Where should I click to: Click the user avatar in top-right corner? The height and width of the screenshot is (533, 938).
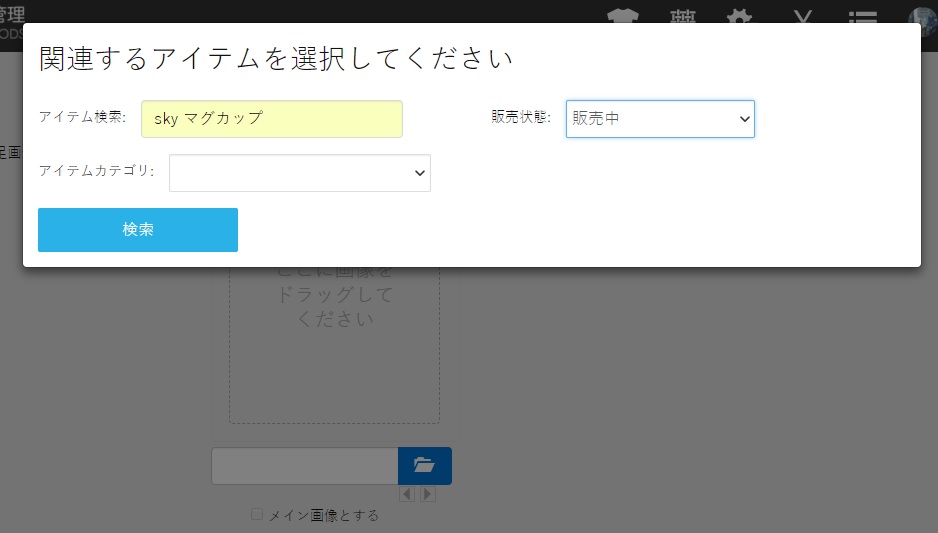point(922,15)
